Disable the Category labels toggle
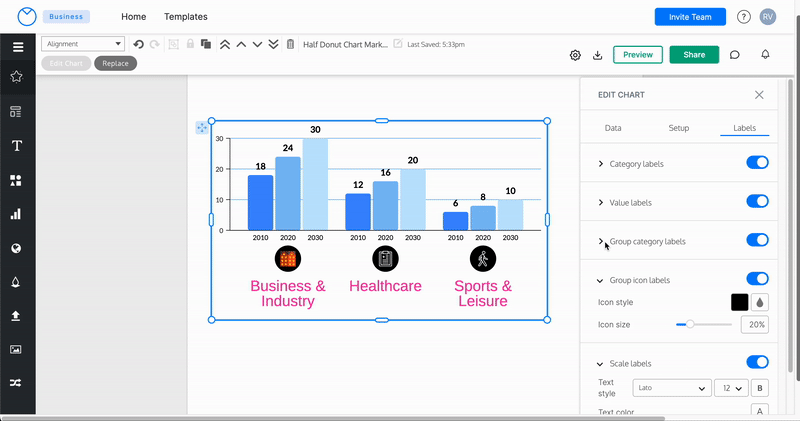 point(757,163)
